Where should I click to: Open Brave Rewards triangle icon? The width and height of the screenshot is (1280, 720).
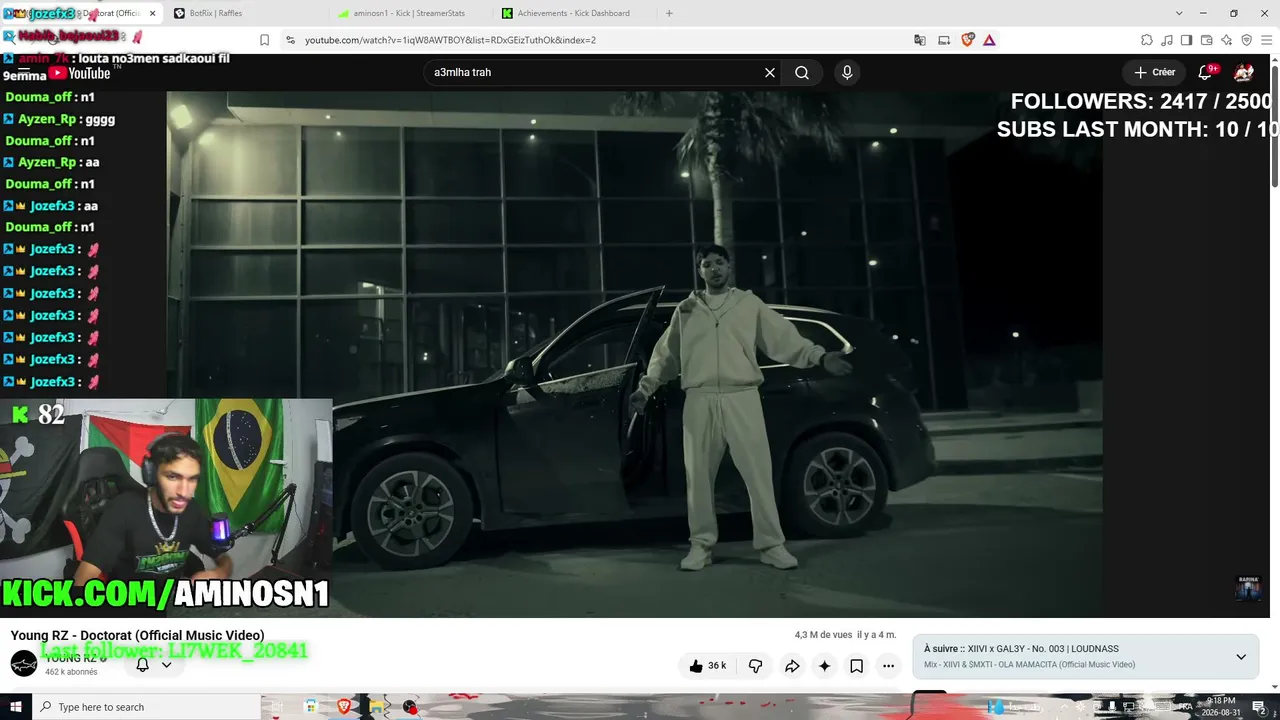[989, 40]
